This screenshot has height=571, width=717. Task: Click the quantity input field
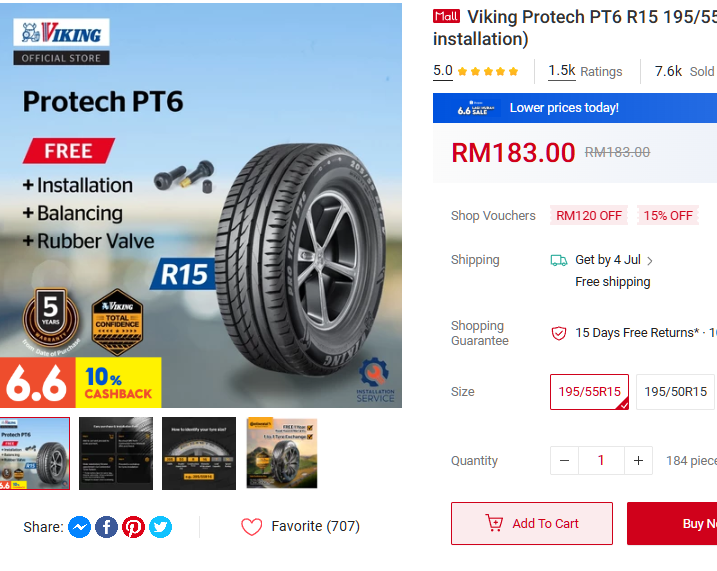[601, 461]
